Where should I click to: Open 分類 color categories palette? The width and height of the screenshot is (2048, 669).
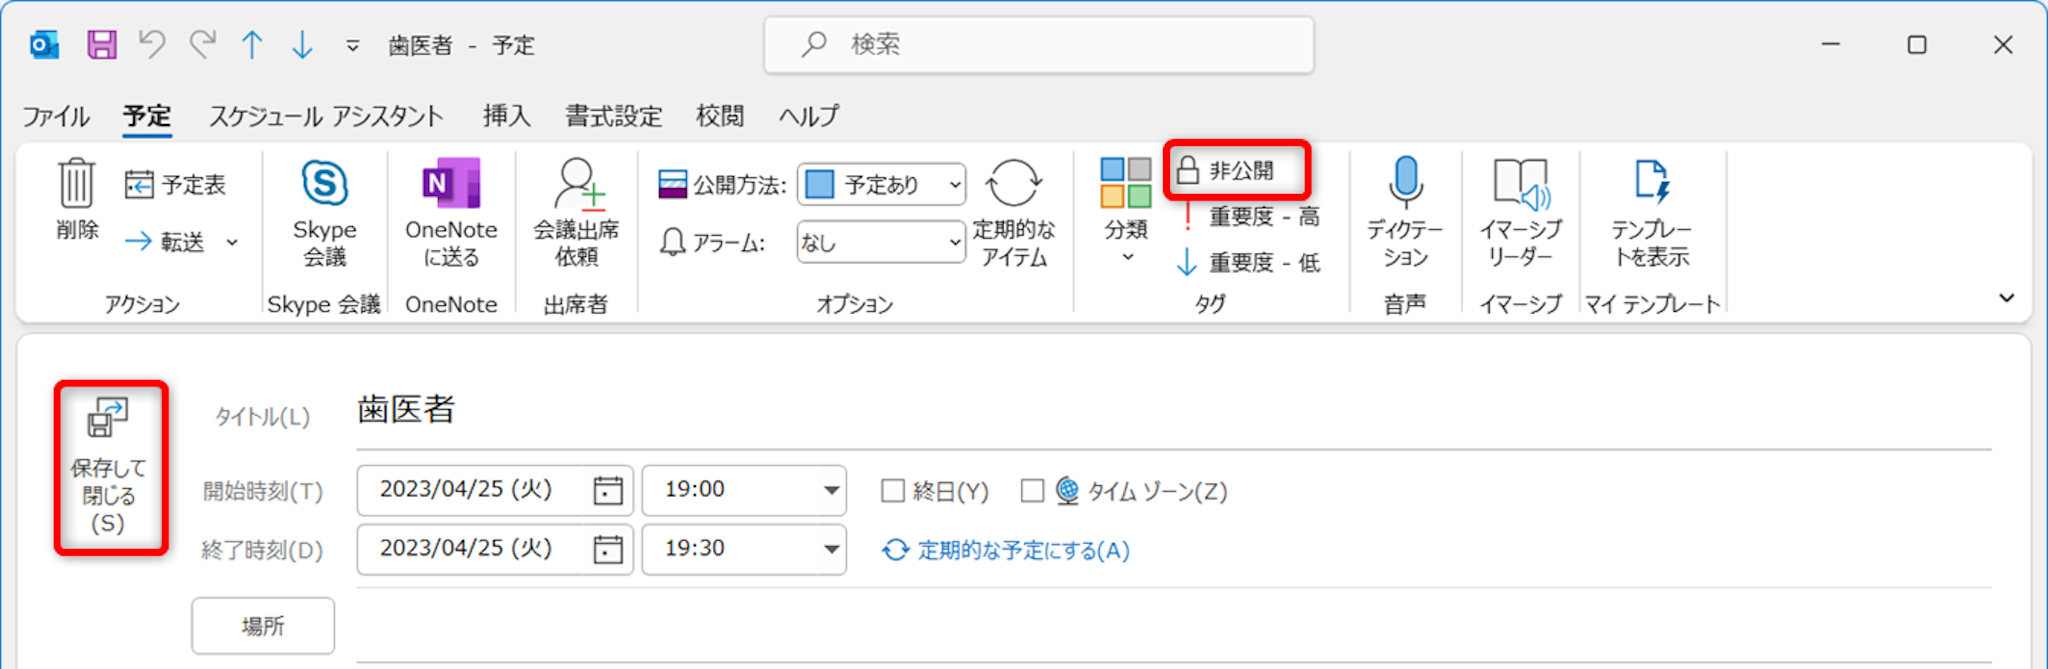tap(1125, 185)
